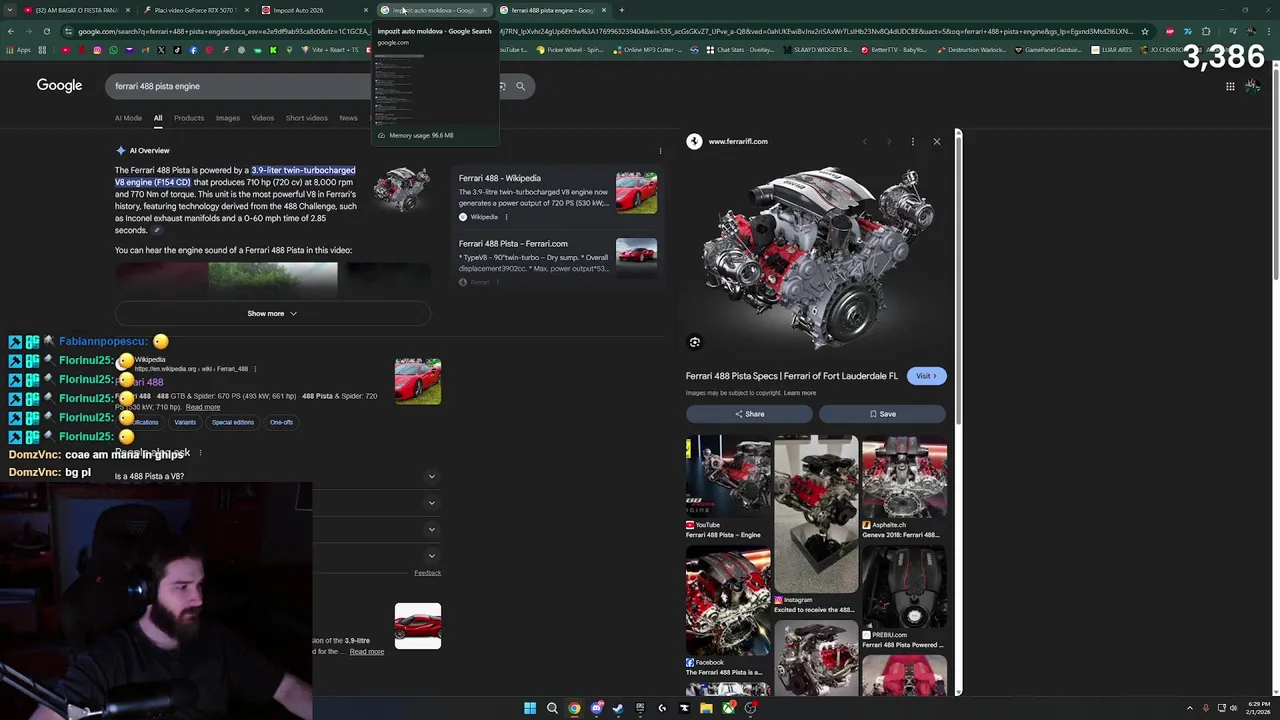Click the AI Overview engine image thumbnail
The image size is (1280, 720).
[x=402, y=190]
